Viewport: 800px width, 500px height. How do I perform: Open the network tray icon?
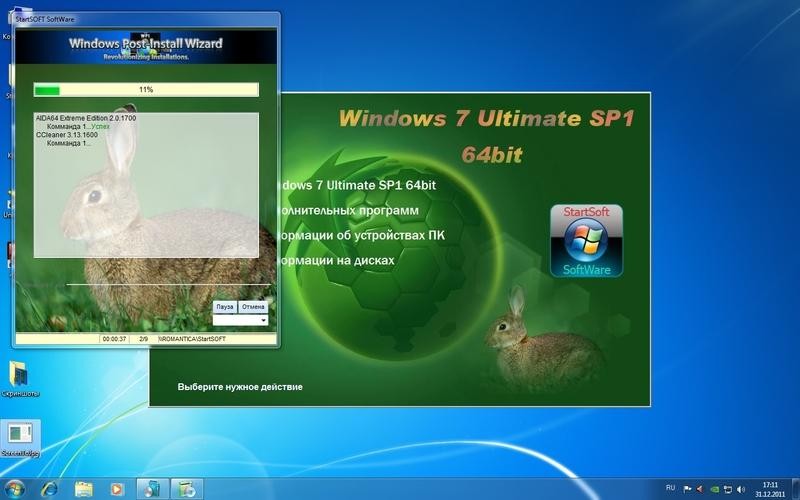[x=728, y=489]
